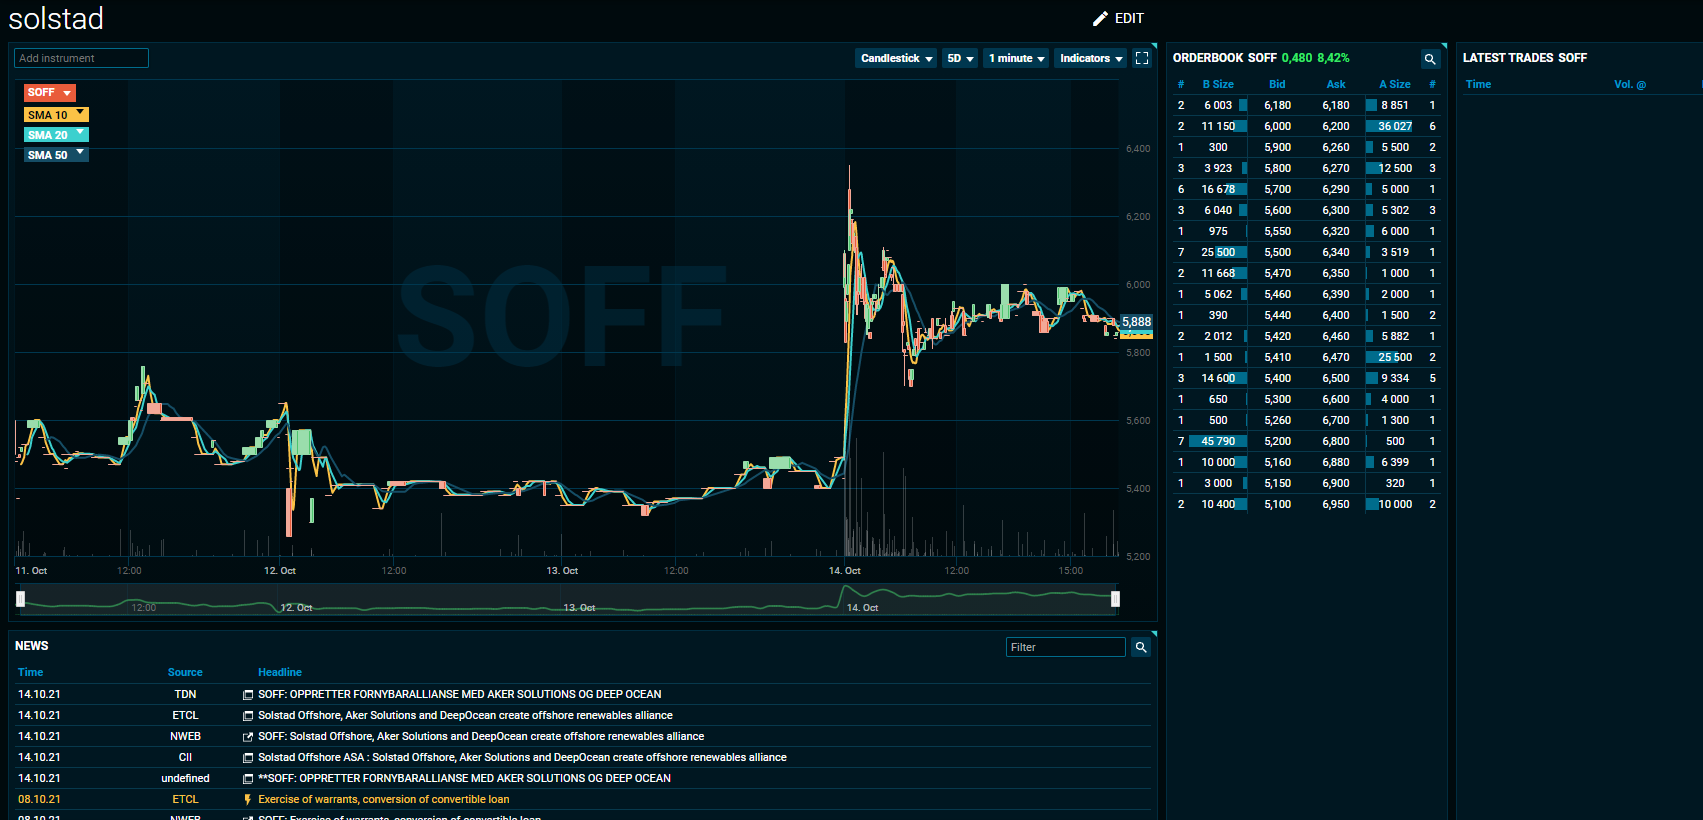
Task: Open the TDN news document icon
Action: click(248, 695)
